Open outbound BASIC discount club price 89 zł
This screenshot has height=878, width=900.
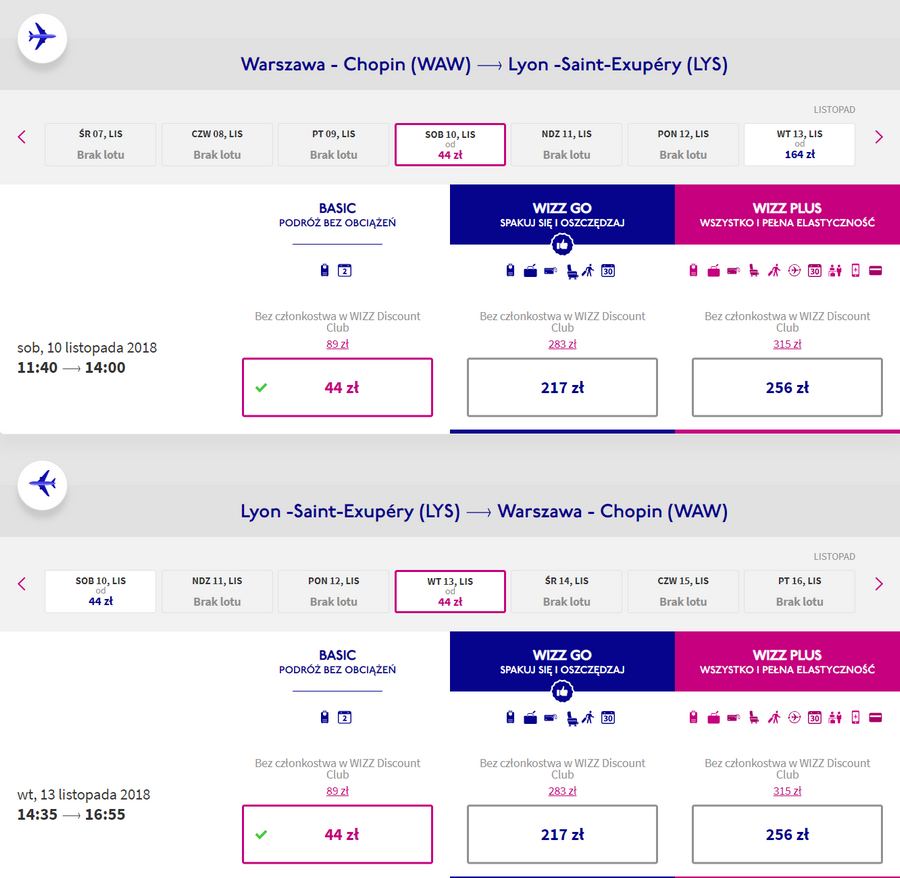(x=337, y=344)
